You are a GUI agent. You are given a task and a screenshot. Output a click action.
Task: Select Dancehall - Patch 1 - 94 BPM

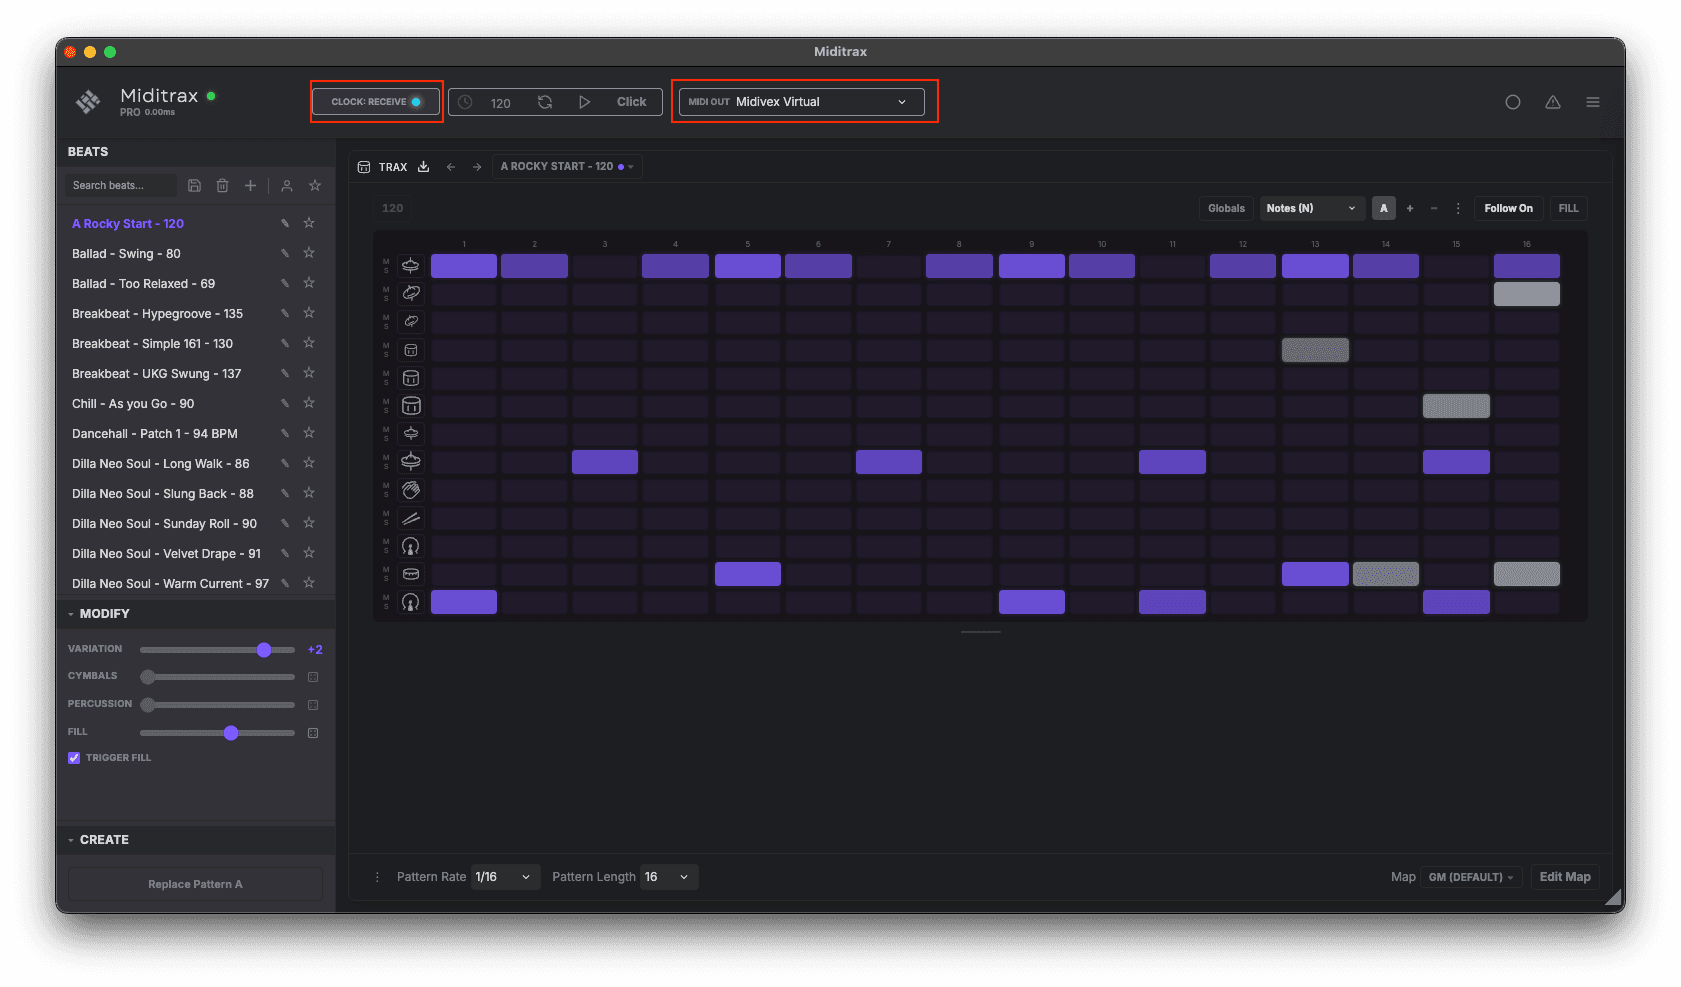(x=154, y=433)
